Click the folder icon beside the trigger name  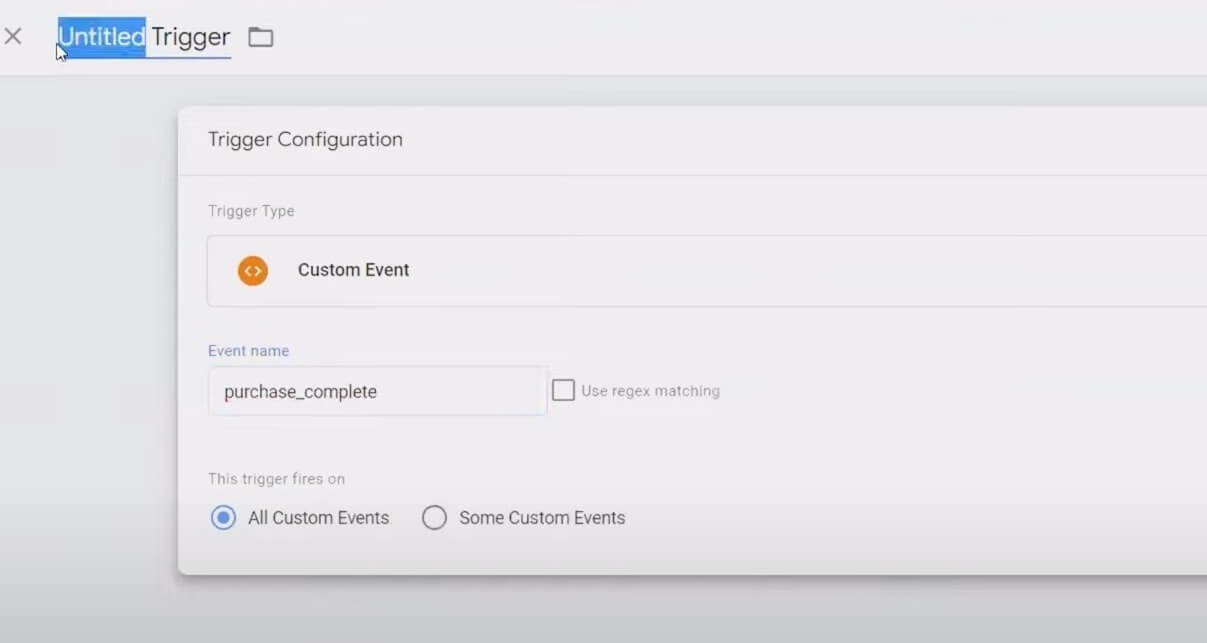pyautogui.click(x=261, y=37)
